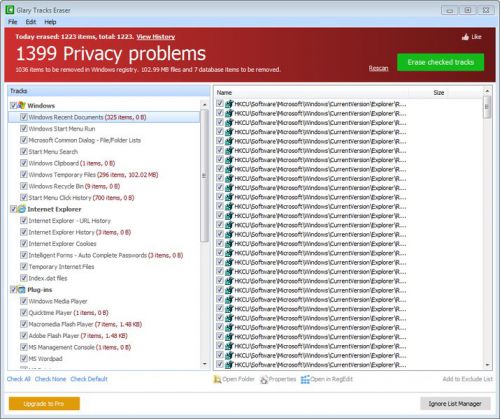500x419 pixels.
Task: Click the Rescan link
Action: tap(378, 68)
